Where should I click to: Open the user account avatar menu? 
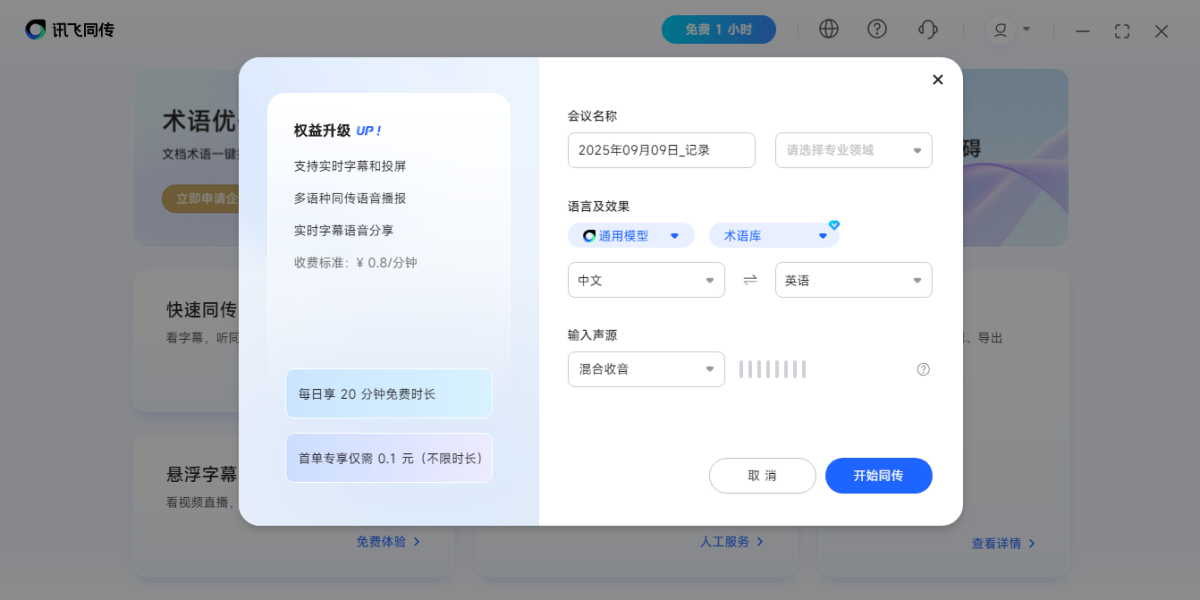[x=1001, y=30]
